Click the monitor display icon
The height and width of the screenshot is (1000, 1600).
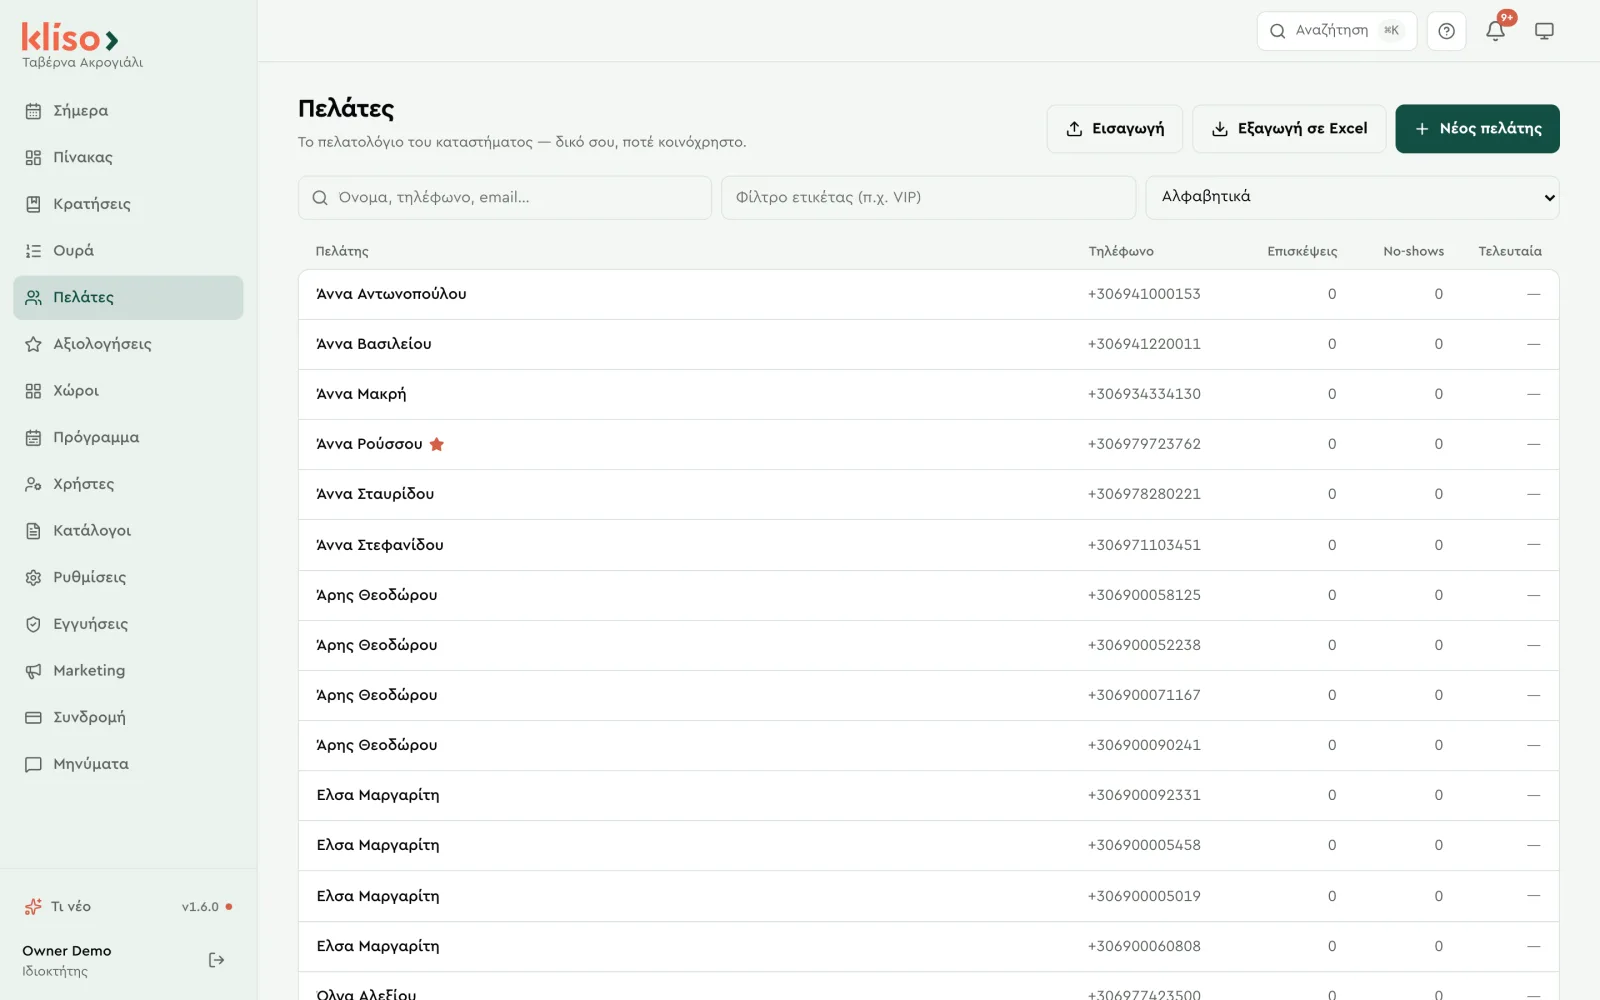(1544, 31)
